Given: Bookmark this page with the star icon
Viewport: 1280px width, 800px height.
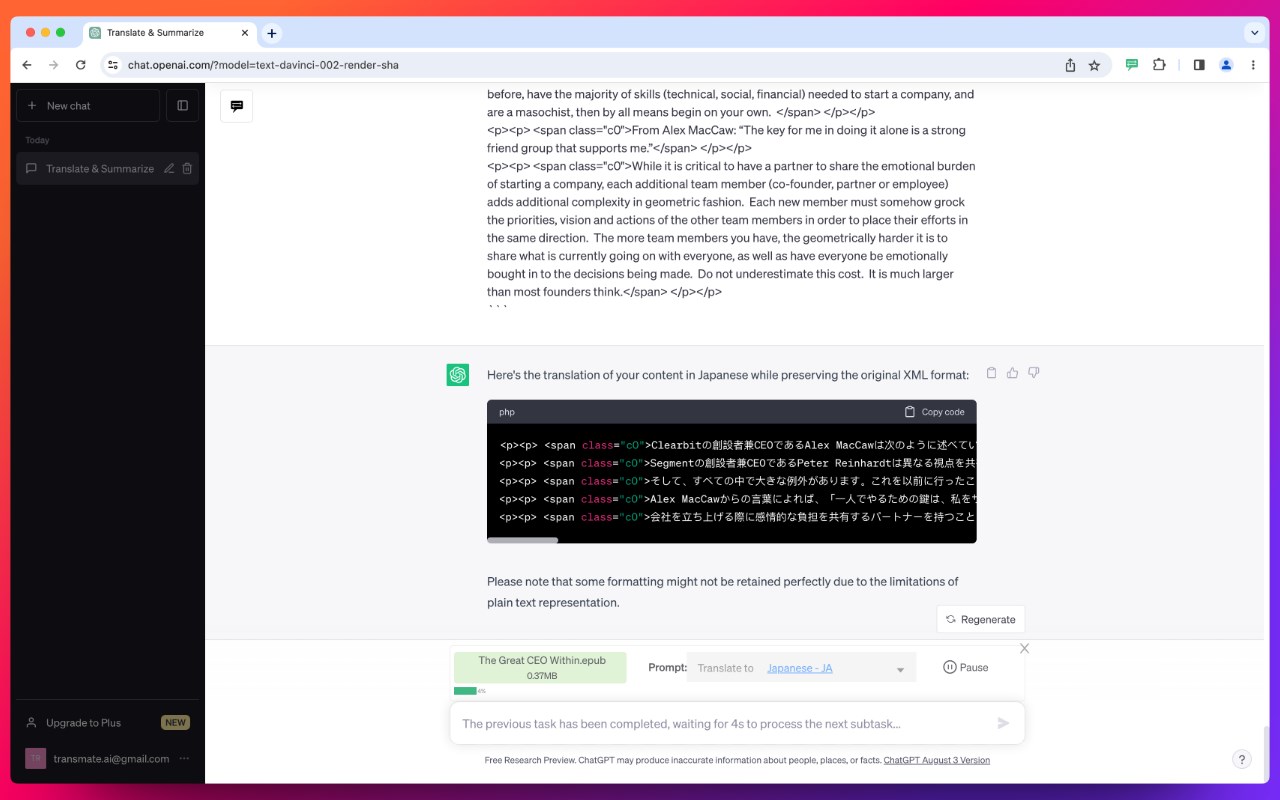Looking at the screenshot, I should tap(1094, 65).
